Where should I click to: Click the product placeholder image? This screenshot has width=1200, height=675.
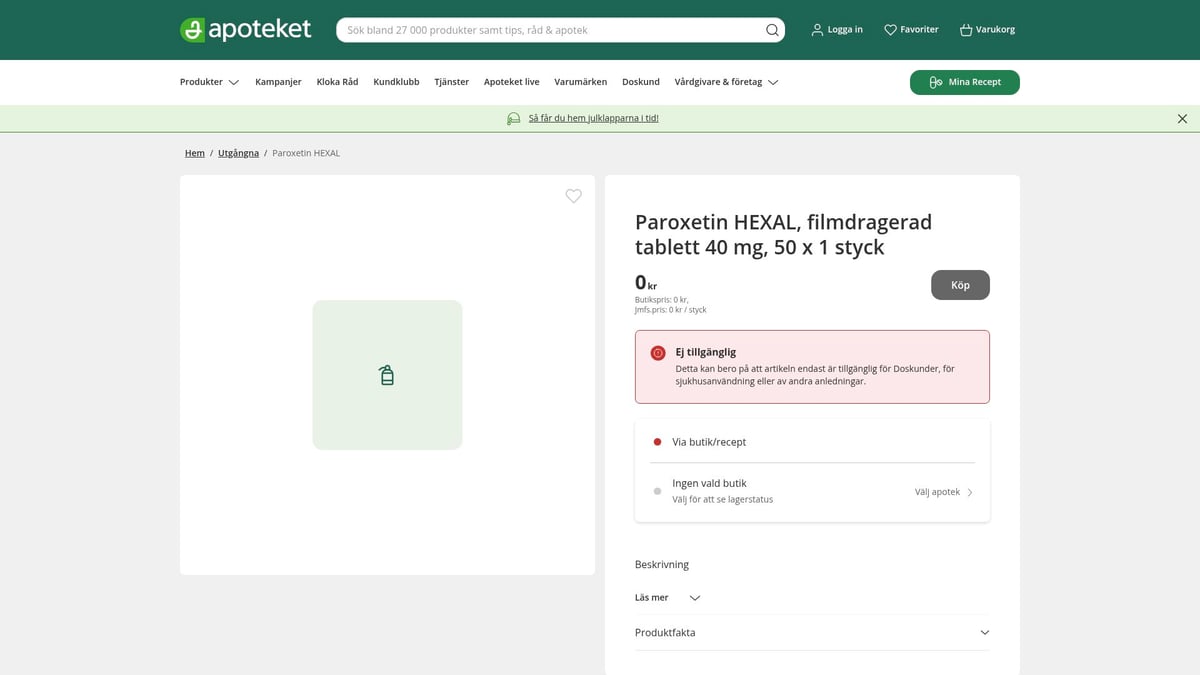pos(387,375)
